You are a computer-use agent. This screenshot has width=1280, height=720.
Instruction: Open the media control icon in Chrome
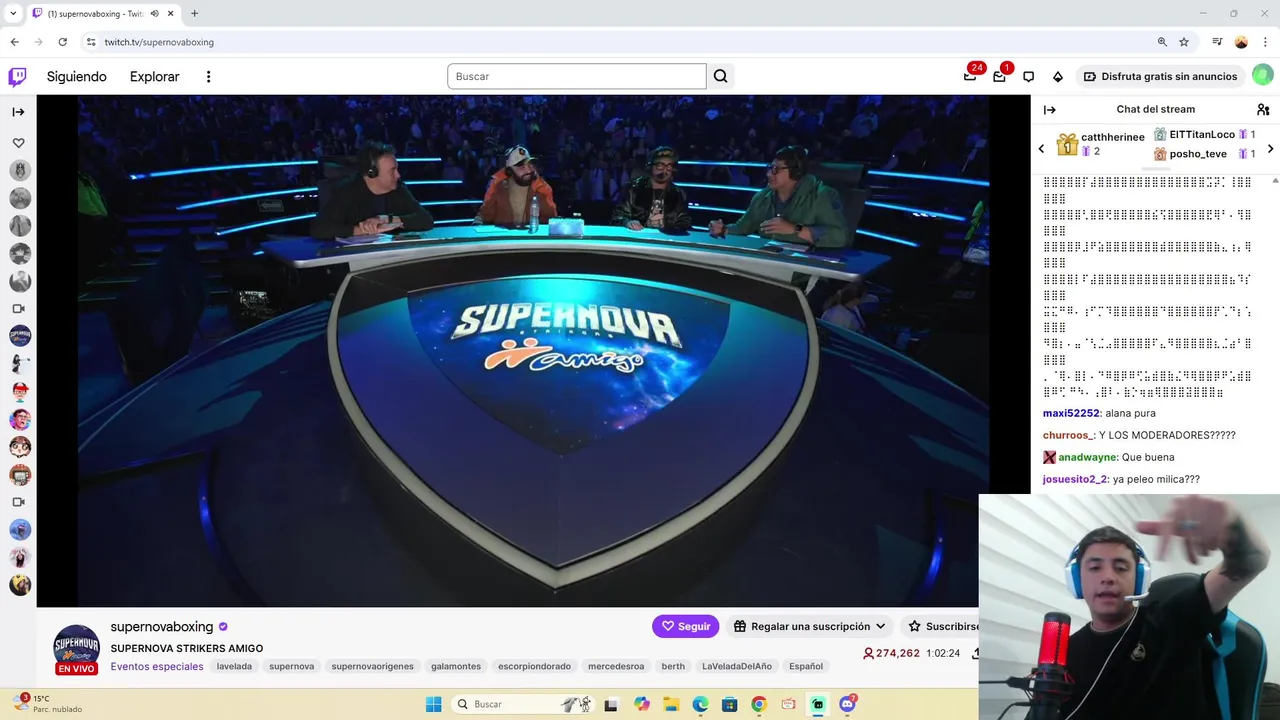coord(1217,42)
